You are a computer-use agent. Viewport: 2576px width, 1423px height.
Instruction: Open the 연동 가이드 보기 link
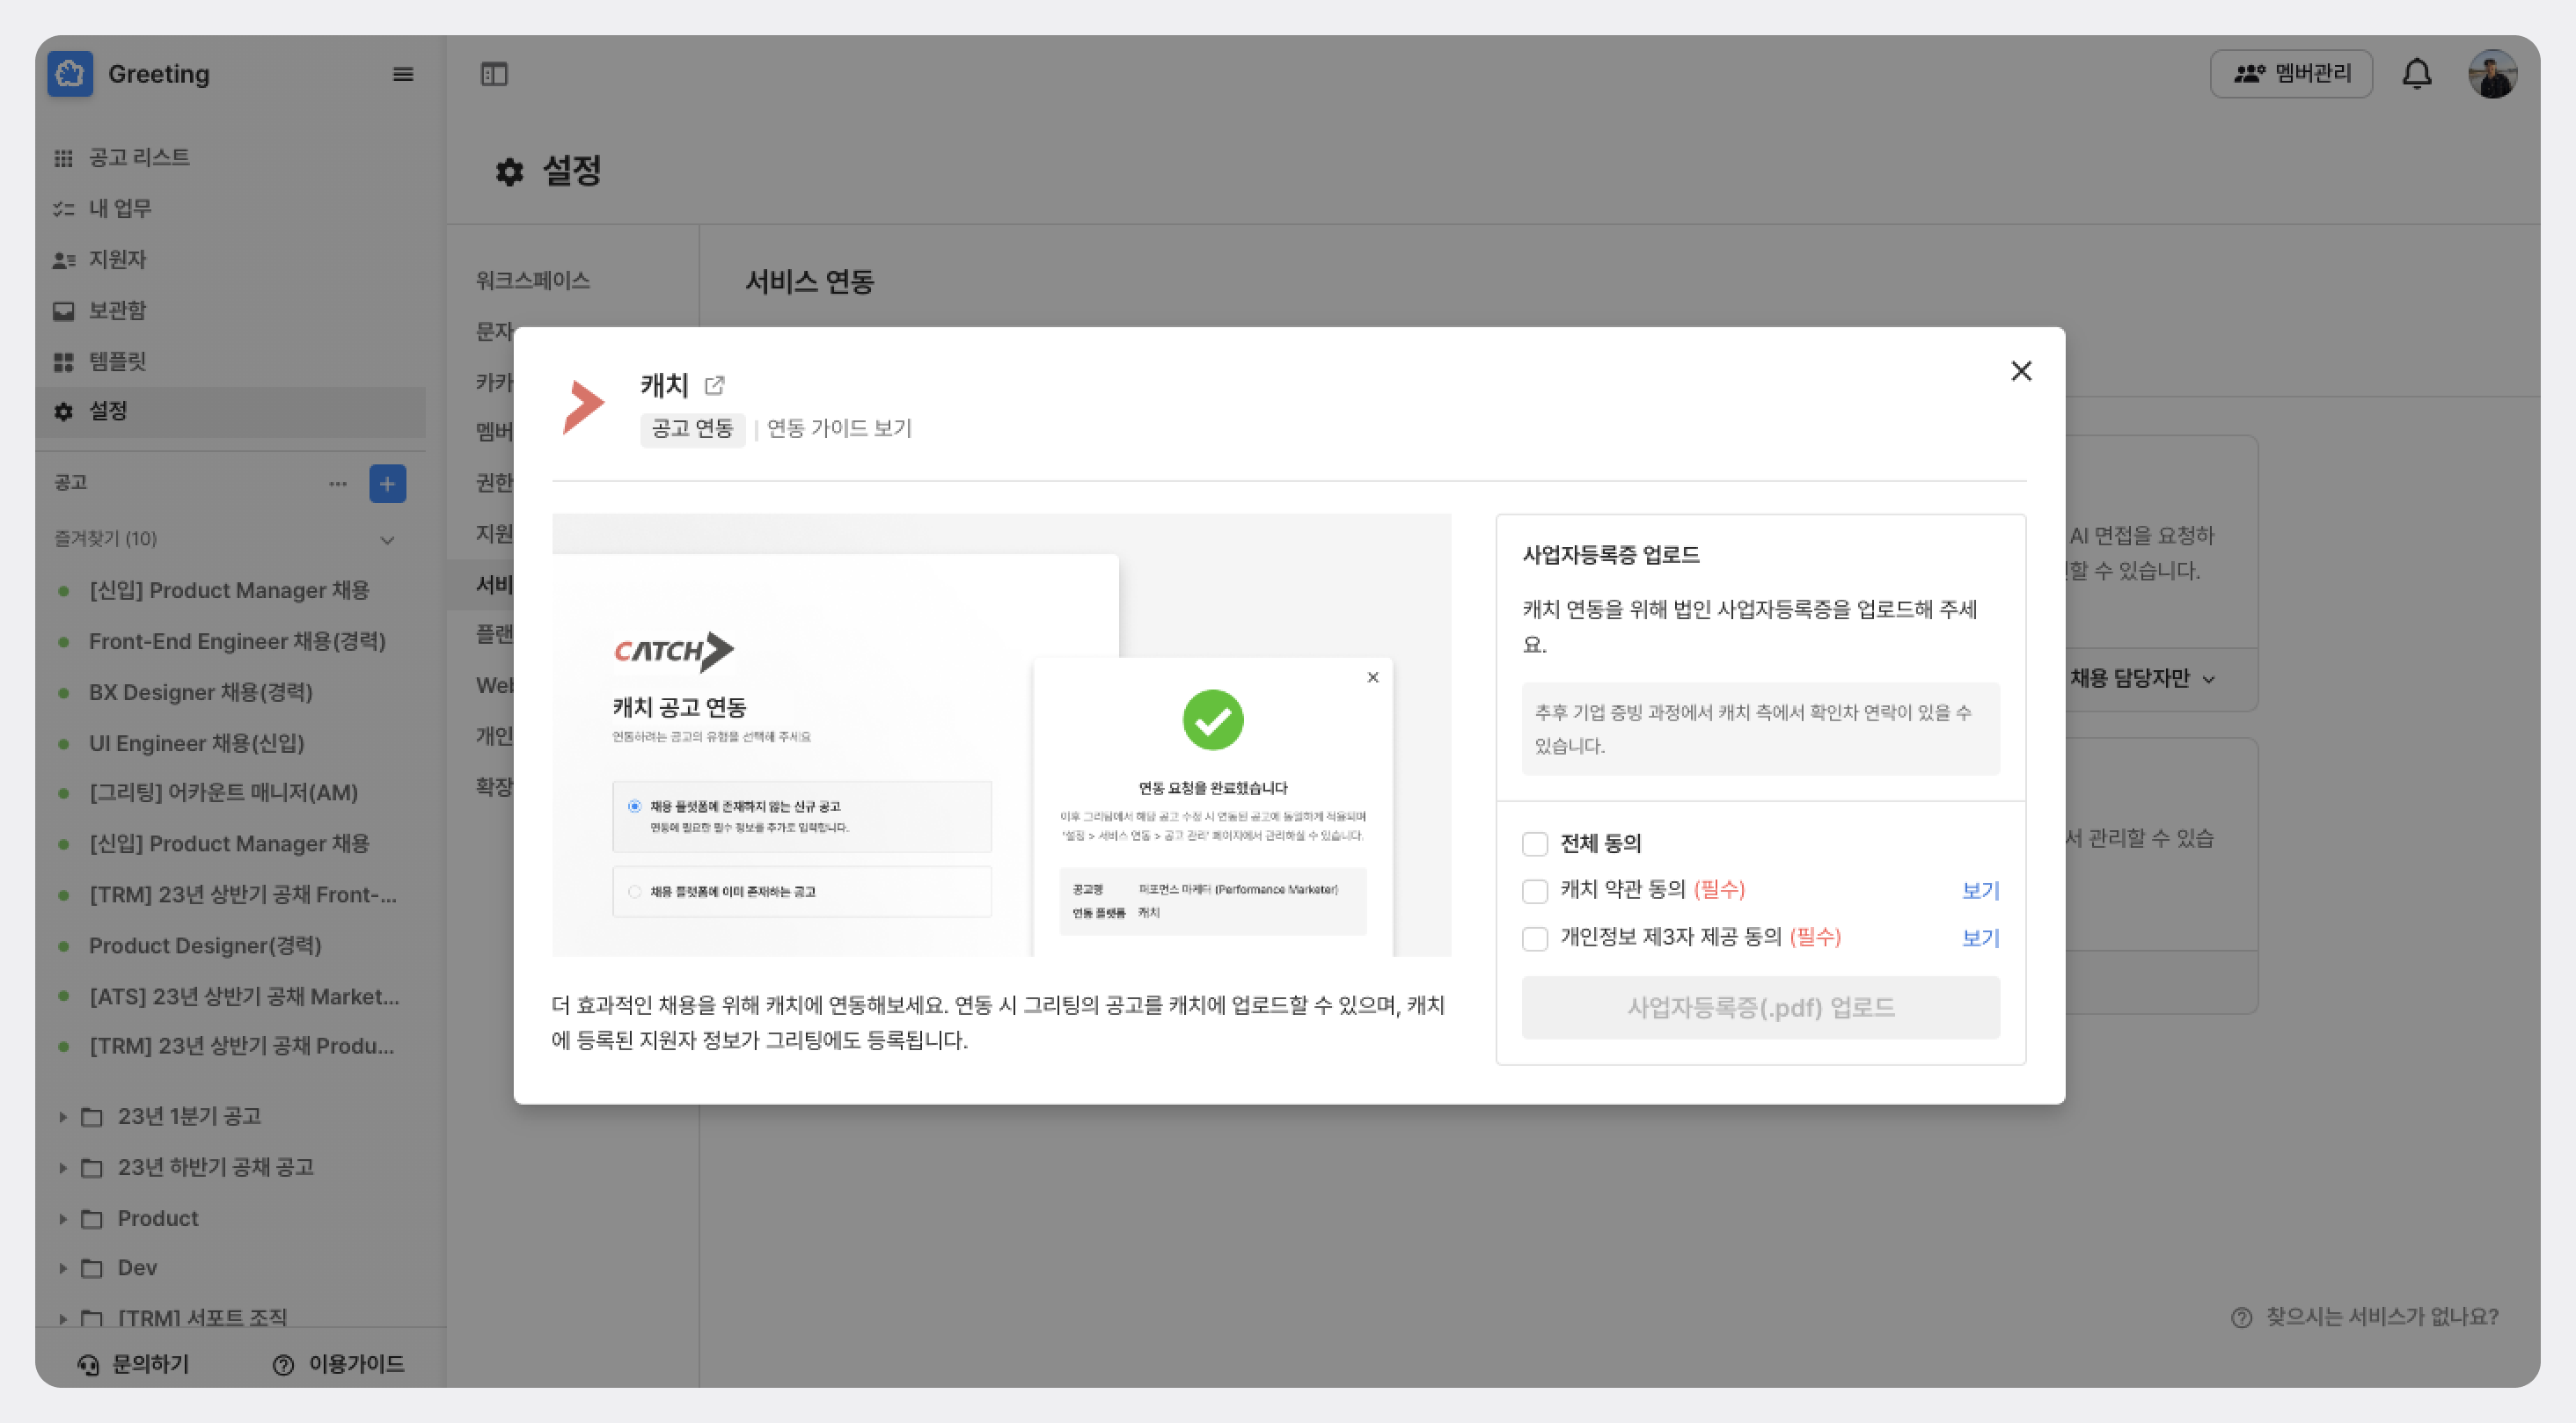click(838, 429)
